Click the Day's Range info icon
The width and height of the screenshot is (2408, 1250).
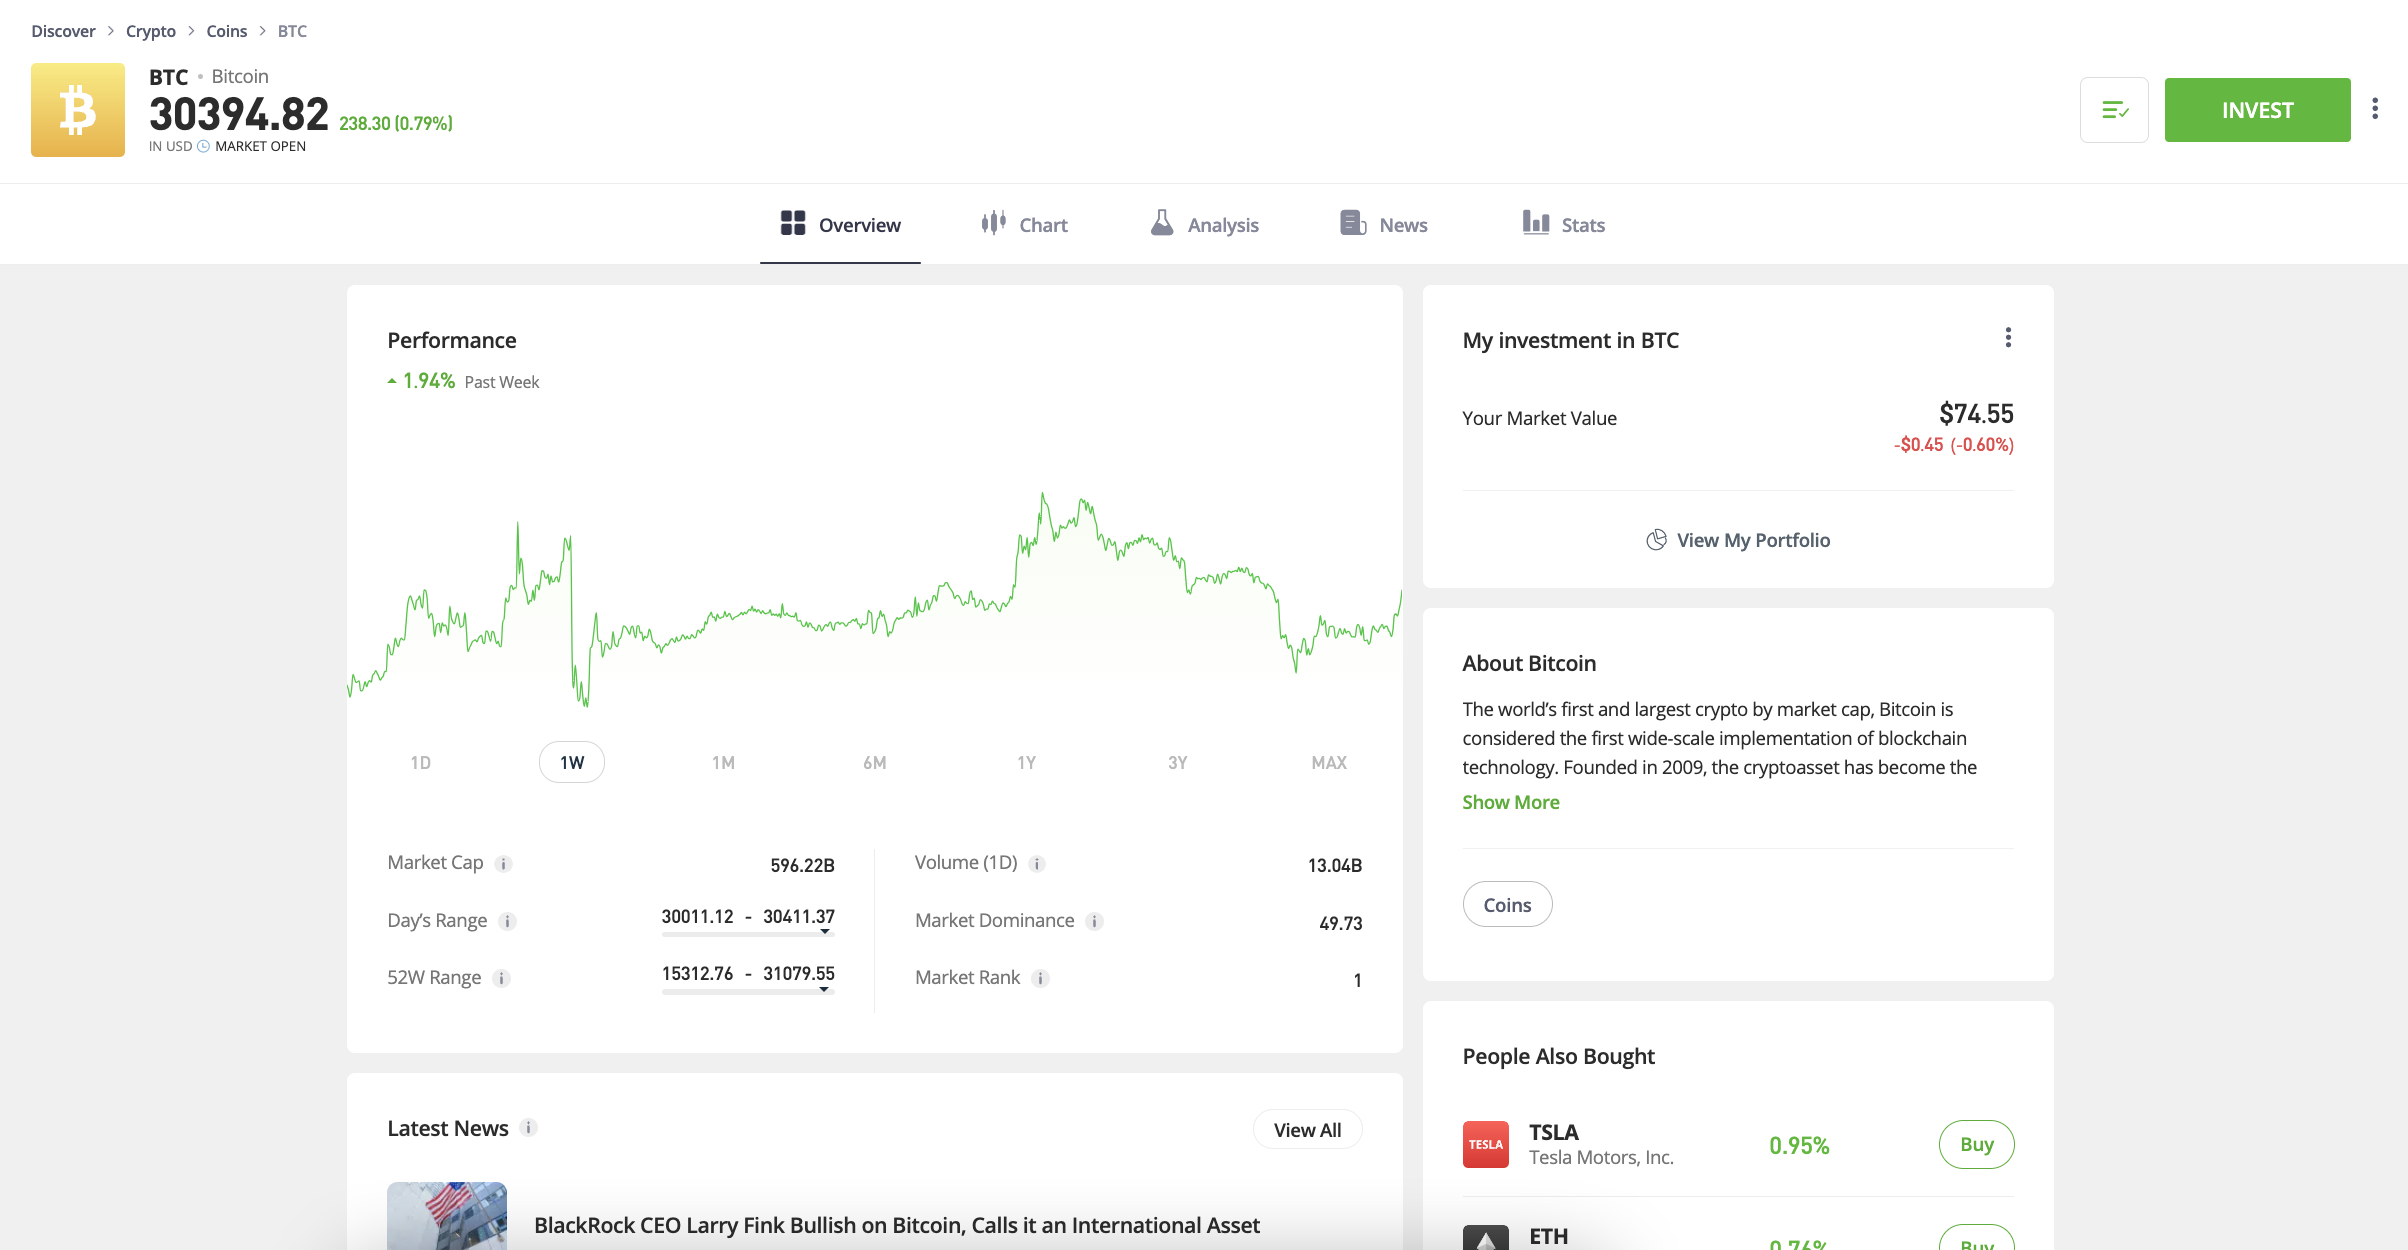[508, 922]
